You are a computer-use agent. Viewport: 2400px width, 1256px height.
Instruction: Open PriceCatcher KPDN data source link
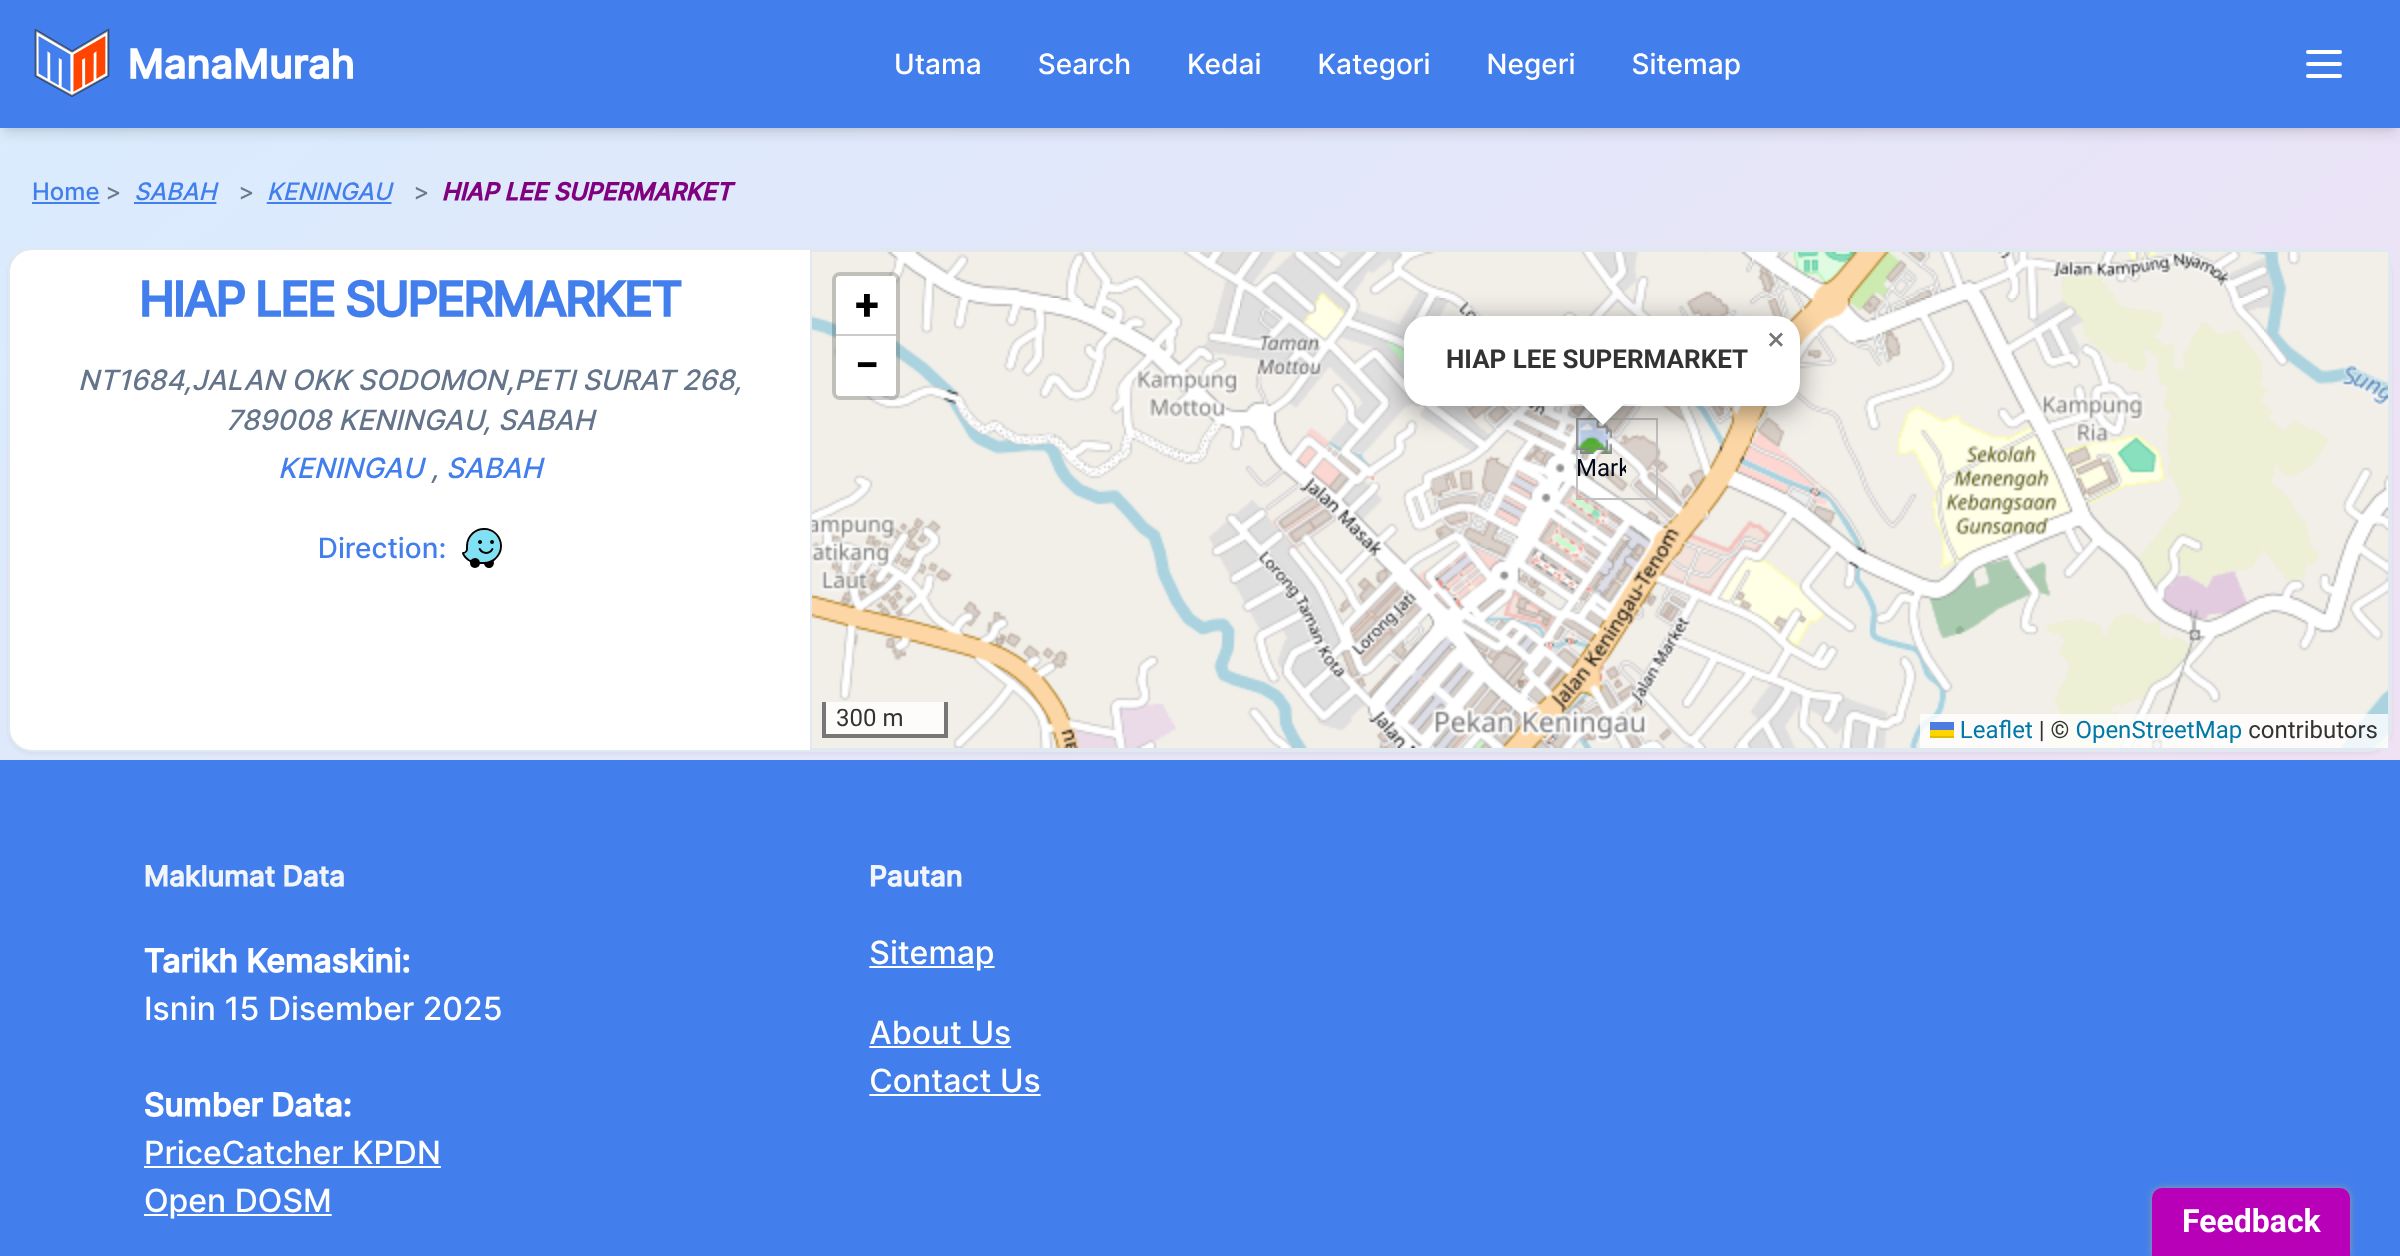coord(292,1153)
